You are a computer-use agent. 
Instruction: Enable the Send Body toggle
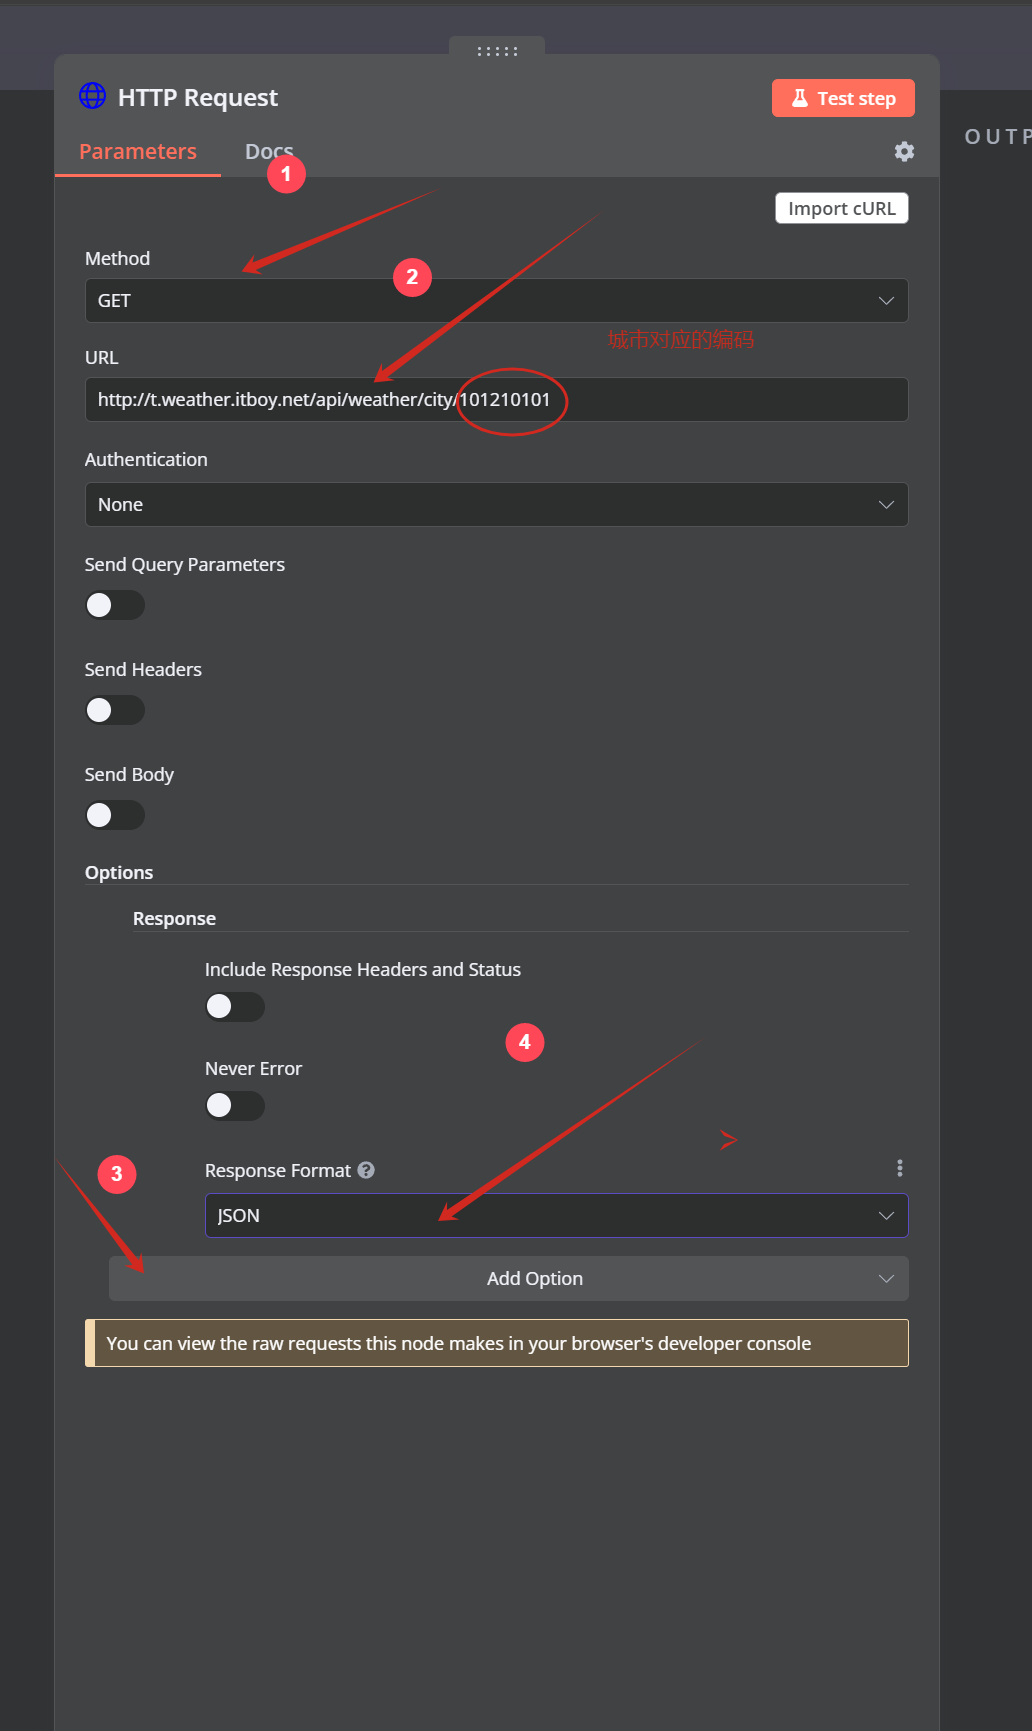click(x=115, y=815)
